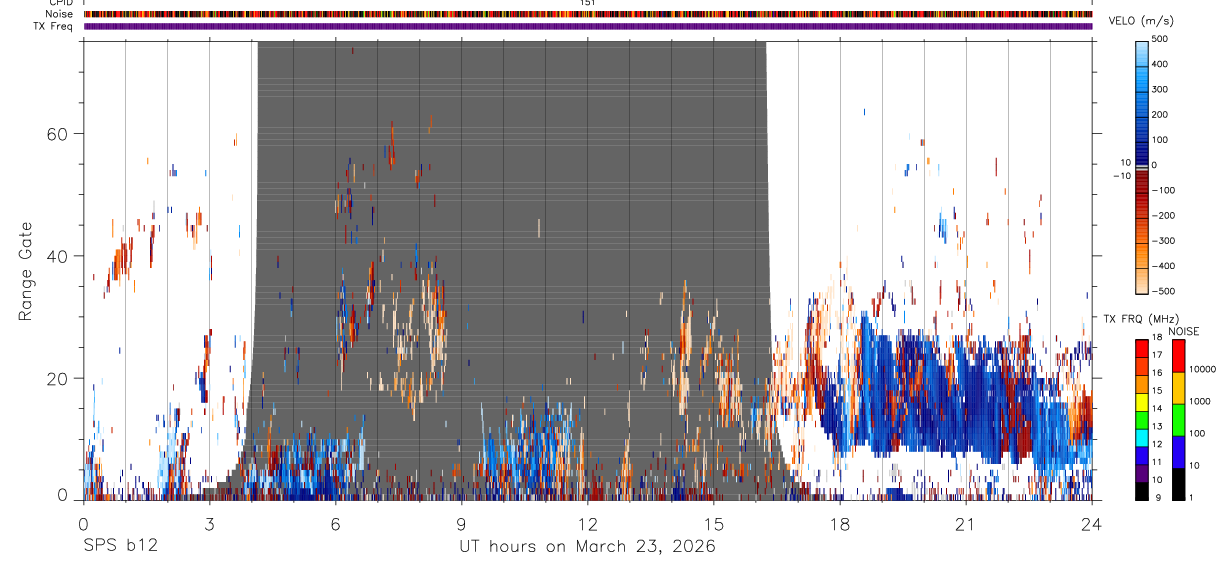
Task: Click the '-400' velocity scale label
Action: tap(1165, 266)
